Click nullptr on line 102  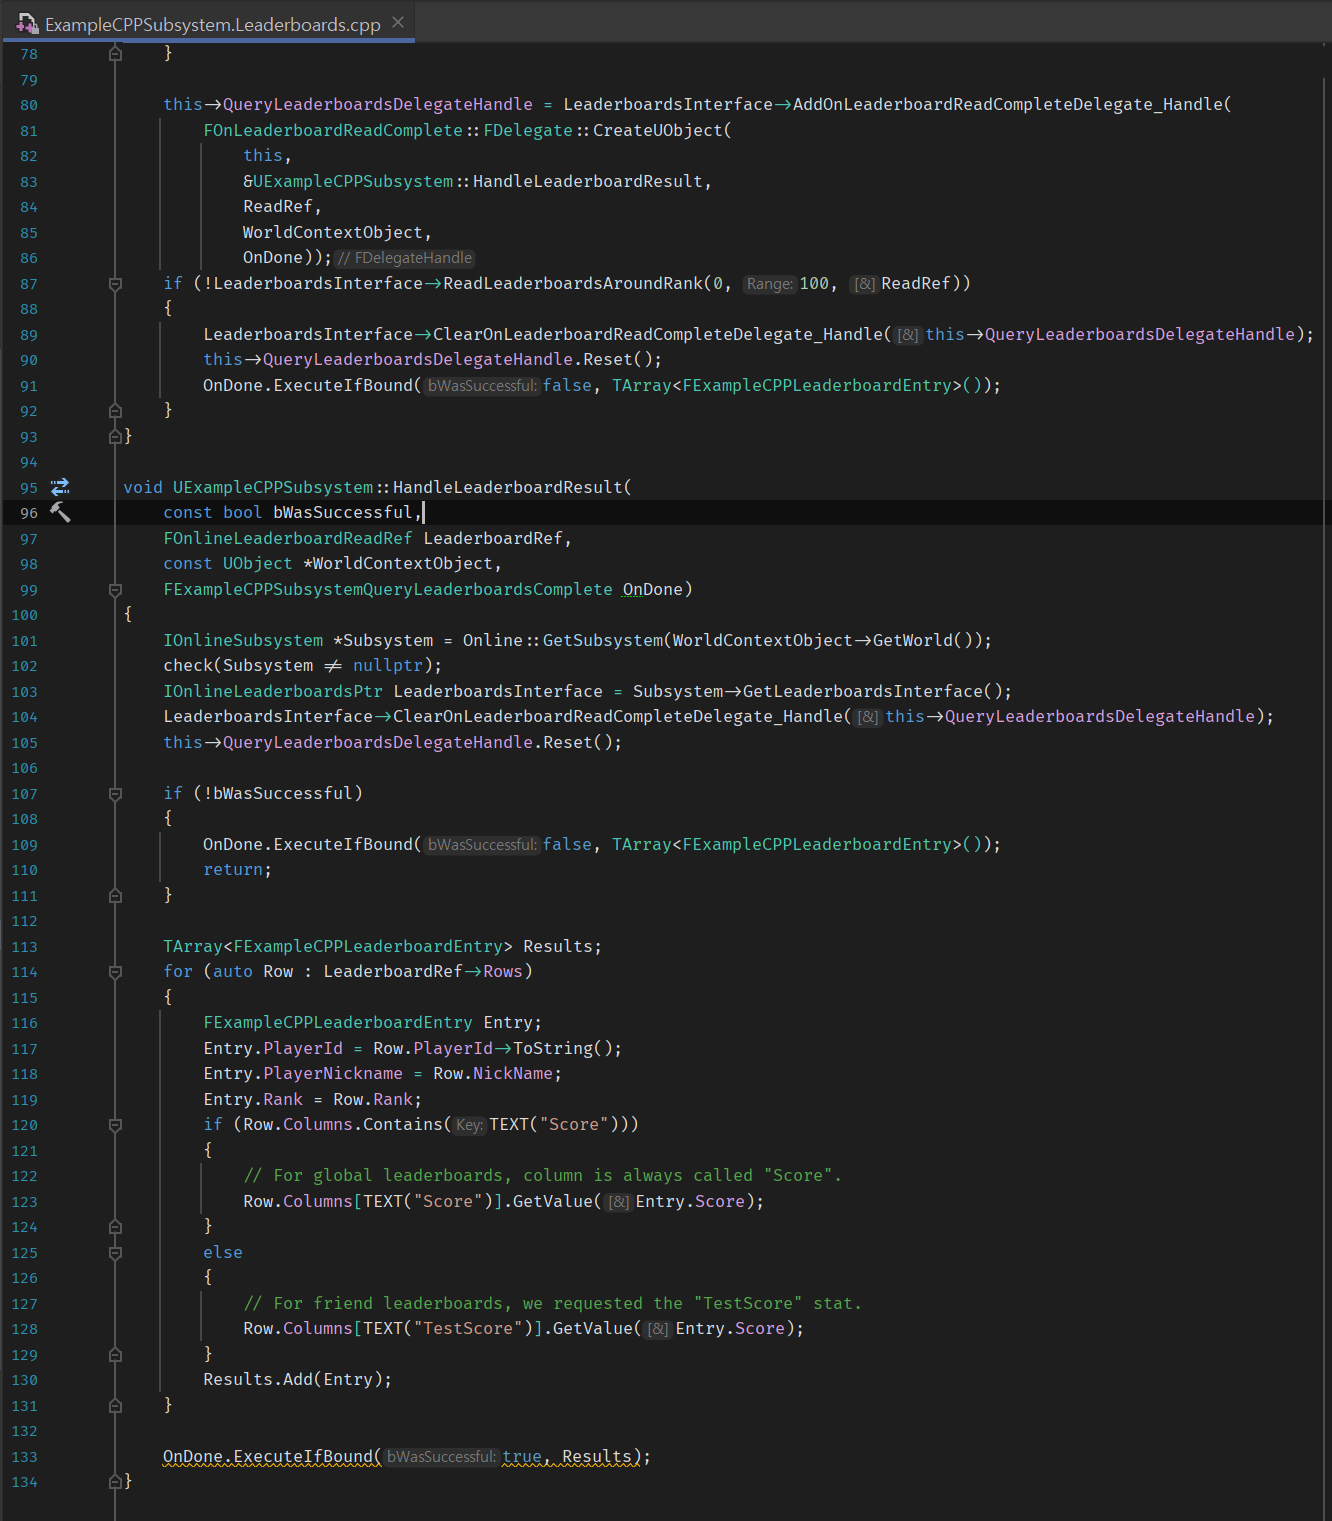[x=387, y=665]
